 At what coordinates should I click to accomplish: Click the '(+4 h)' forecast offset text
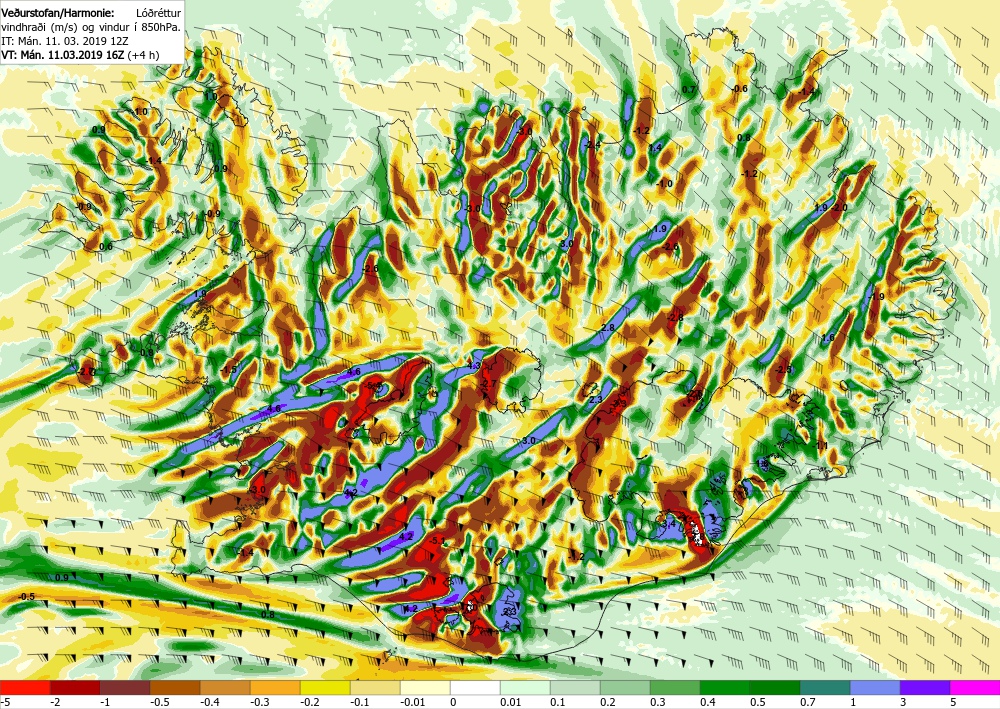[143, 55]
